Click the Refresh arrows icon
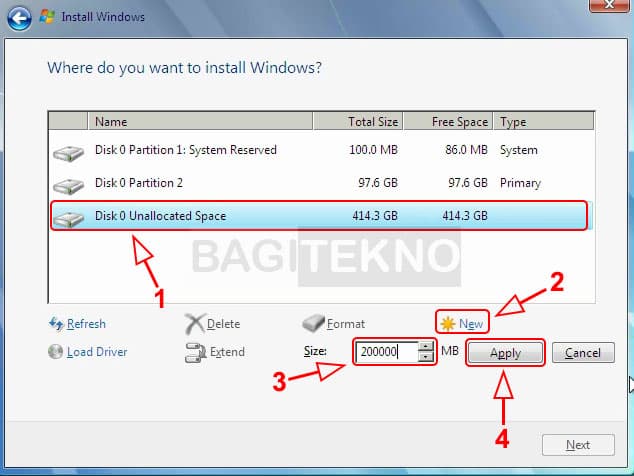Image resolution: width=634 pixels, height=476 pixels. [56, 324]
